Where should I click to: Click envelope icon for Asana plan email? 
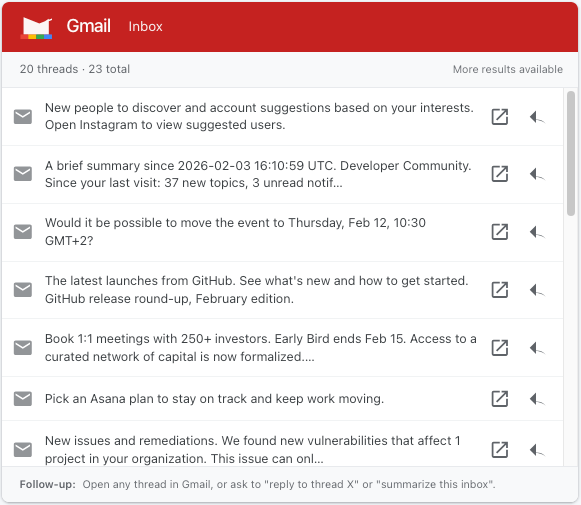[23, 399]
